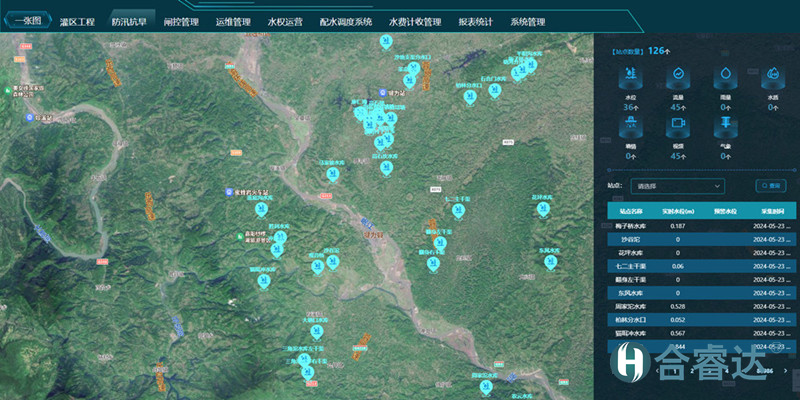Open the 水质 water quality icon

coord(772,76)
